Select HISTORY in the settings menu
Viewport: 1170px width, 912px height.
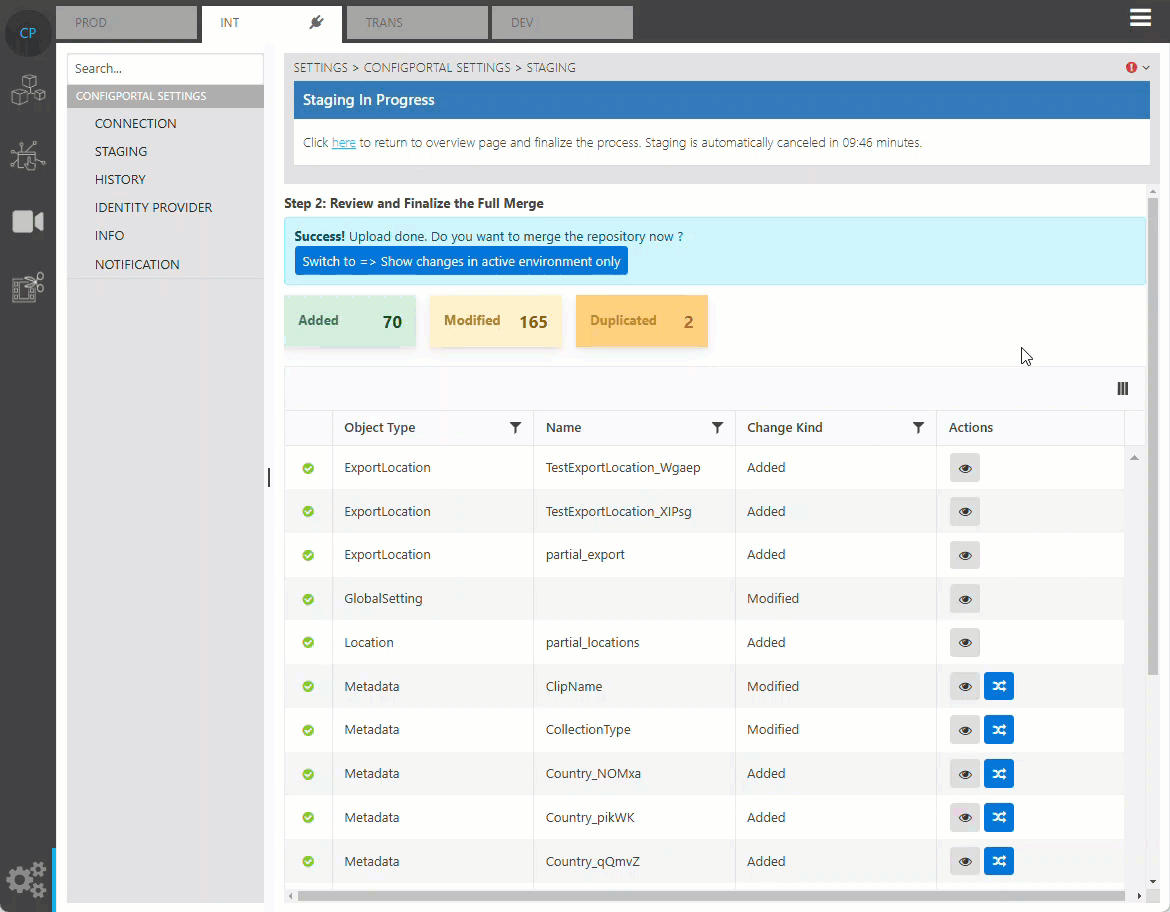pyautogui.click(x=120, y=180)
